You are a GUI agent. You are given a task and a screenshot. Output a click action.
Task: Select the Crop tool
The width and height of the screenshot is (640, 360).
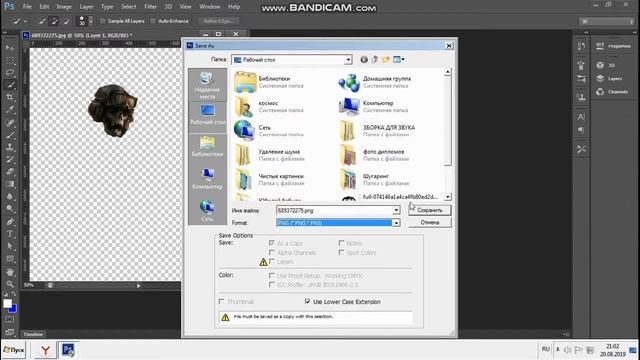click(10, 97)
